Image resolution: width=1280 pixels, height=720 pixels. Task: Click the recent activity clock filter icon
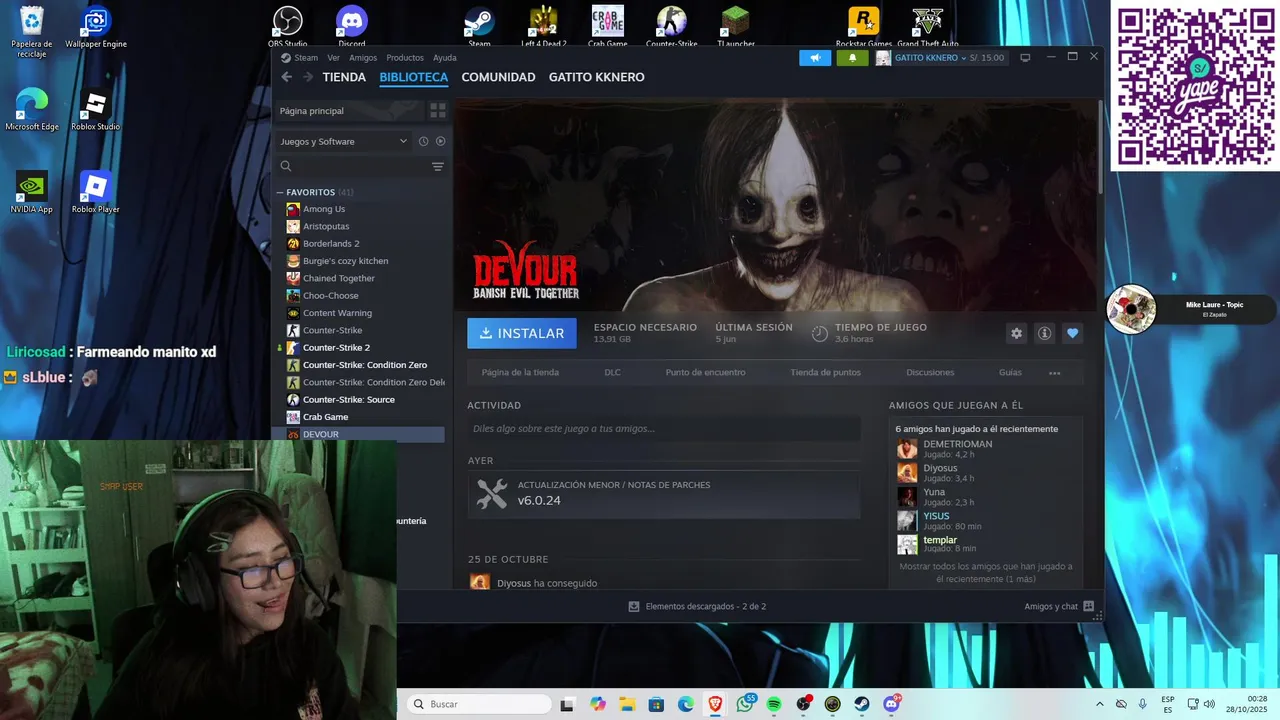423,141
